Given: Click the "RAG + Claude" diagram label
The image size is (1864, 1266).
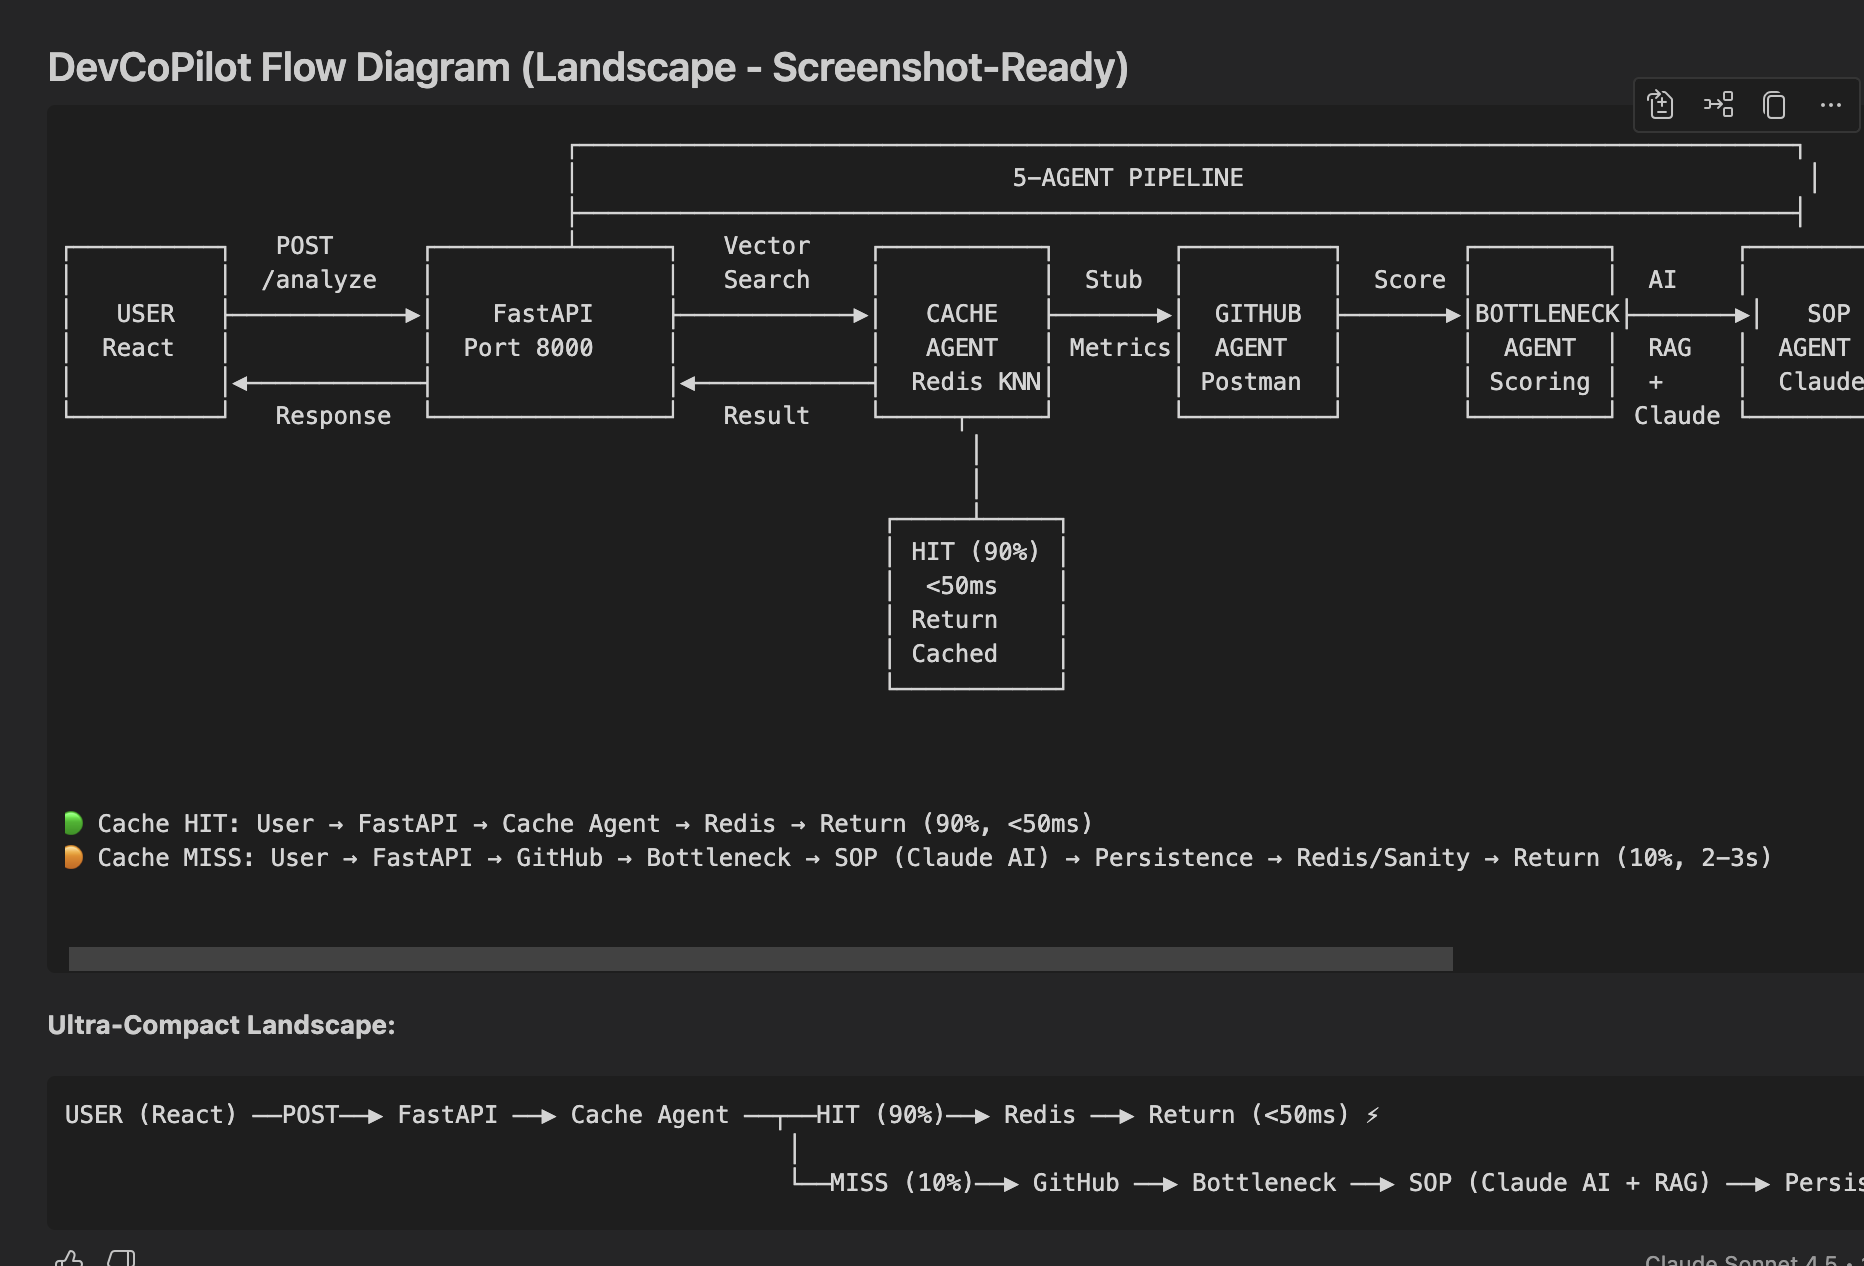Looking at the screenshot, I should pos(1677,382).
